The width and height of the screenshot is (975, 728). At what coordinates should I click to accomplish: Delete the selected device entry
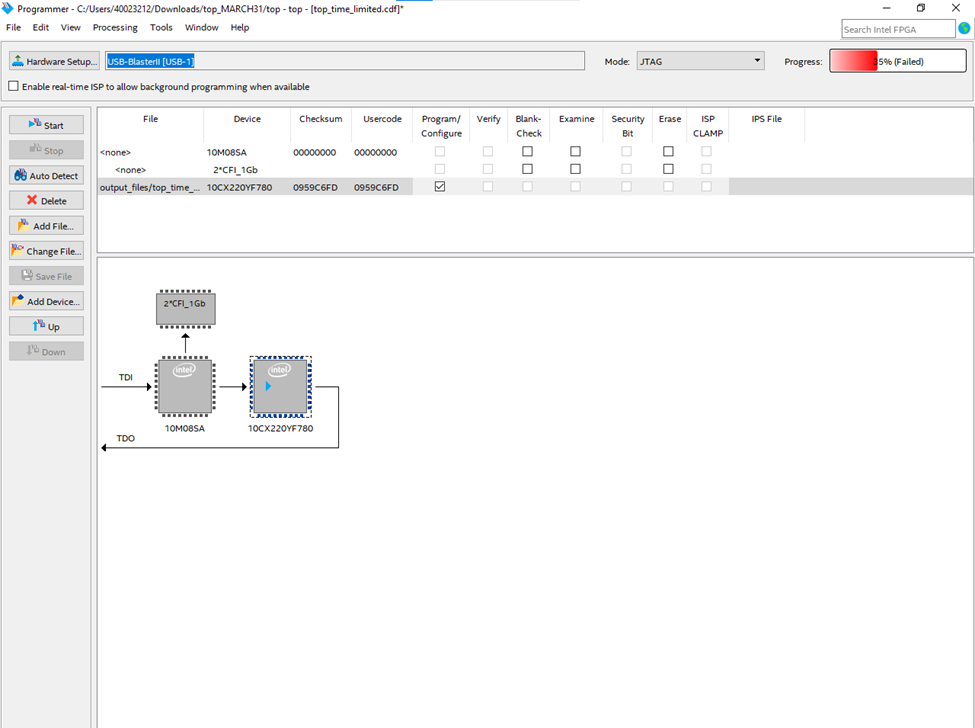tap(46, 200)
